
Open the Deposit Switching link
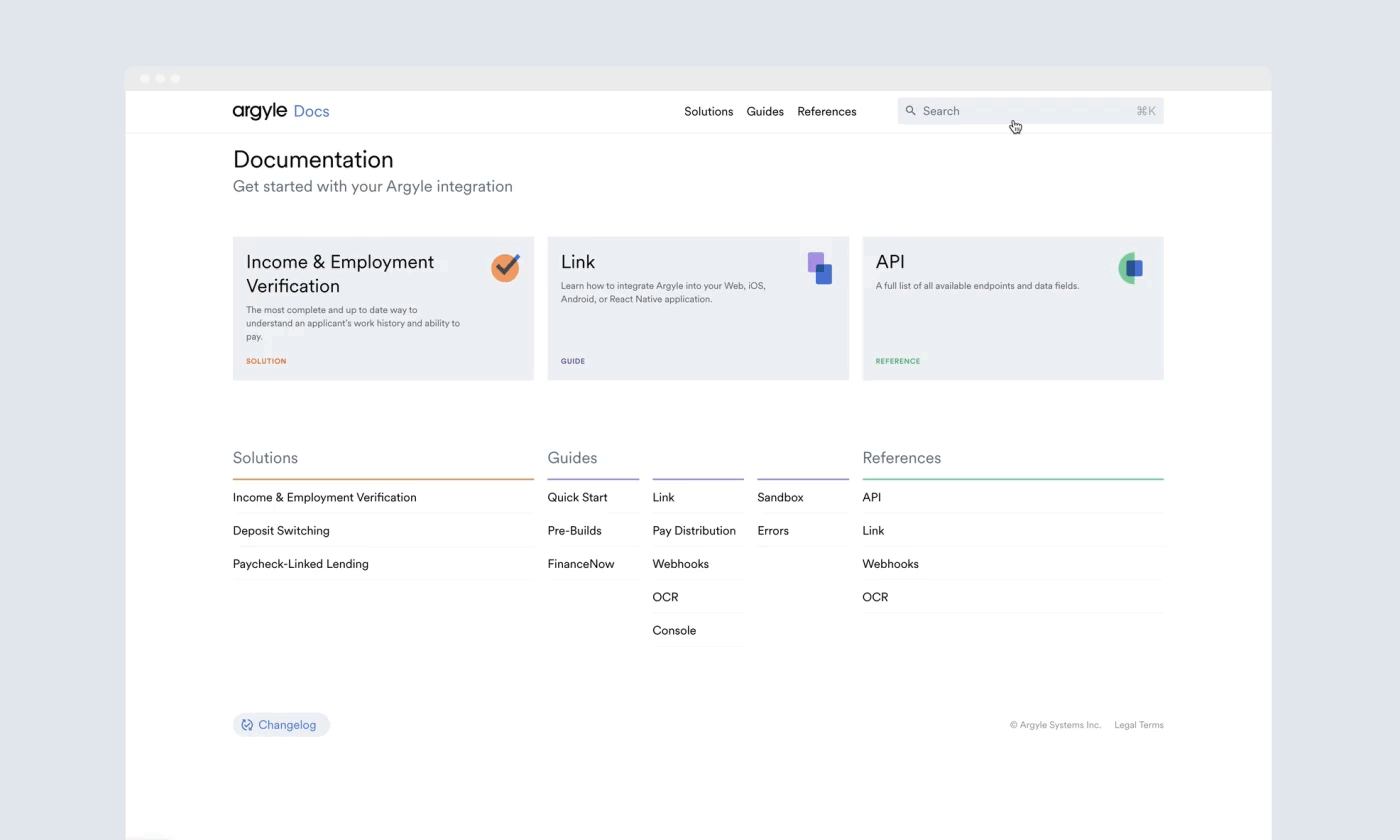[281, 531]
